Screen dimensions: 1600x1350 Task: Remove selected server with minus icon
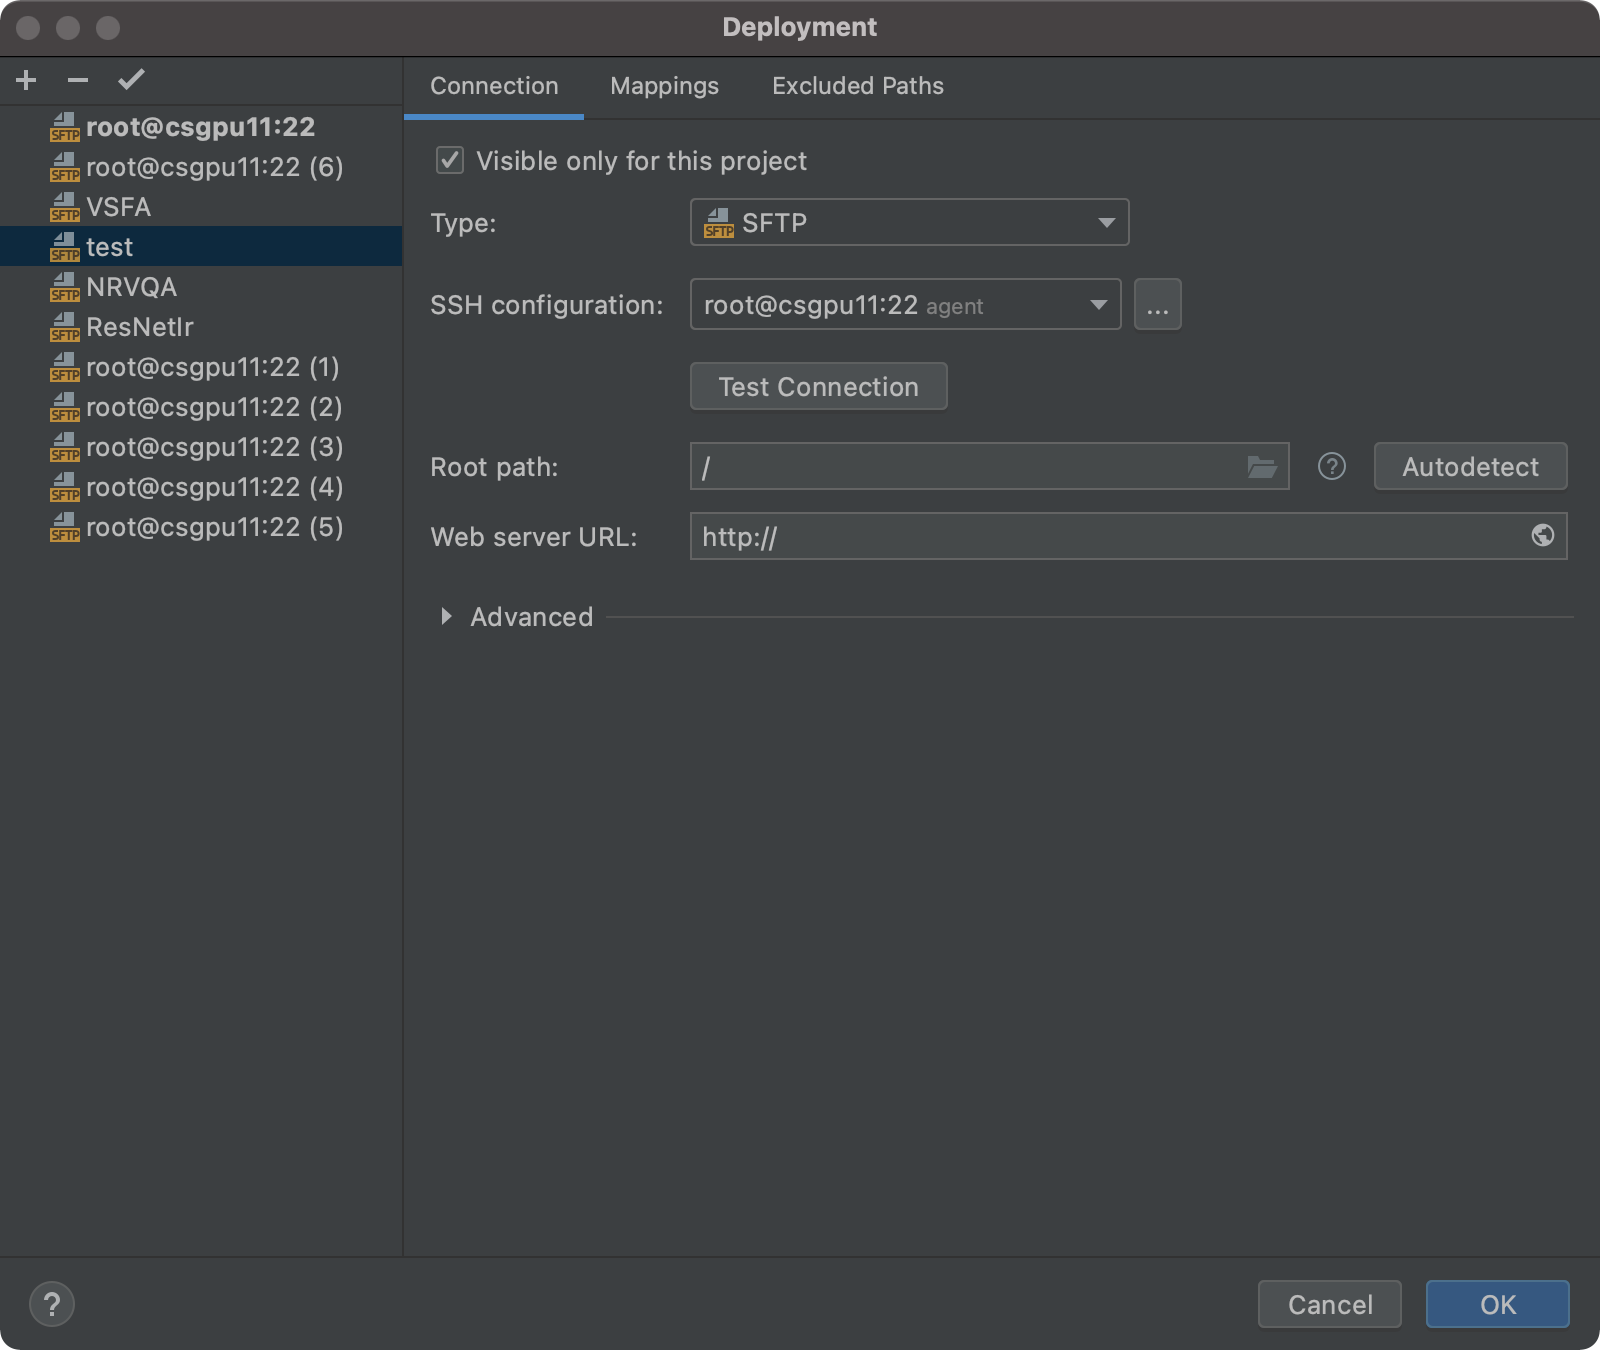[x=78, y=80]
